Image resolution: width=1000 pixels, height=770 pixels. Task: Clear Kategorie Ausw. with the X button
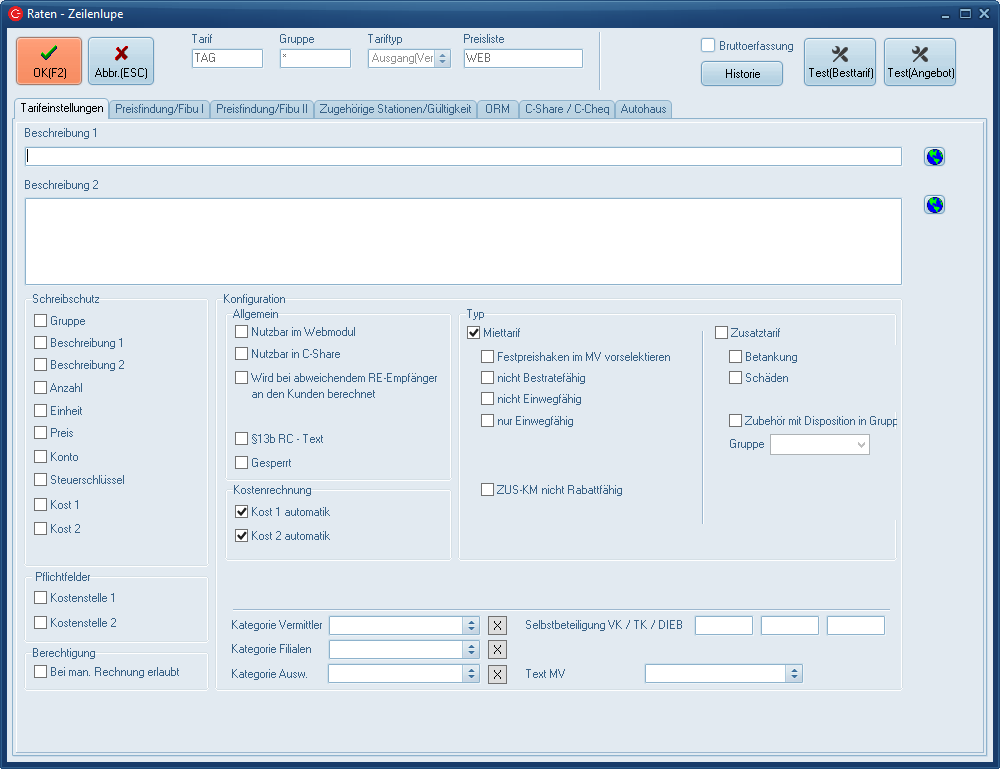coord(497,674)
